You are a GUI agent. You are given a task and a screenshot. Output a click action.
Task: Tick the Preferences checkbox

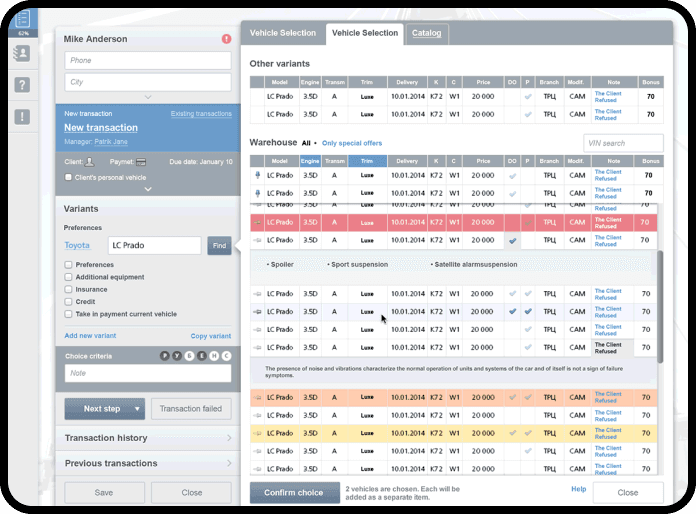(68, 265)
